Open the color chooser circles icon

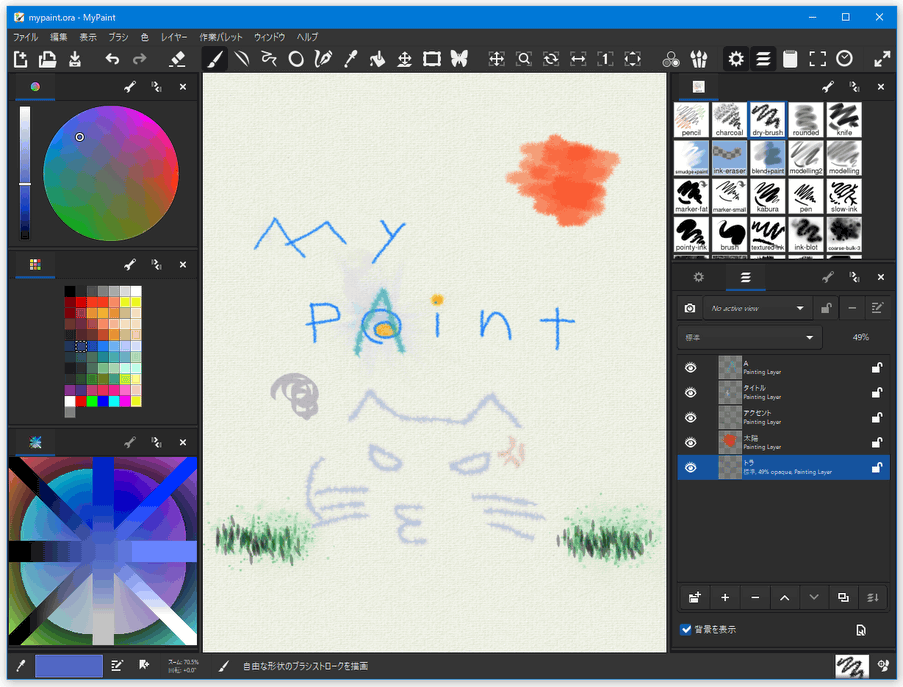[671, 59]
